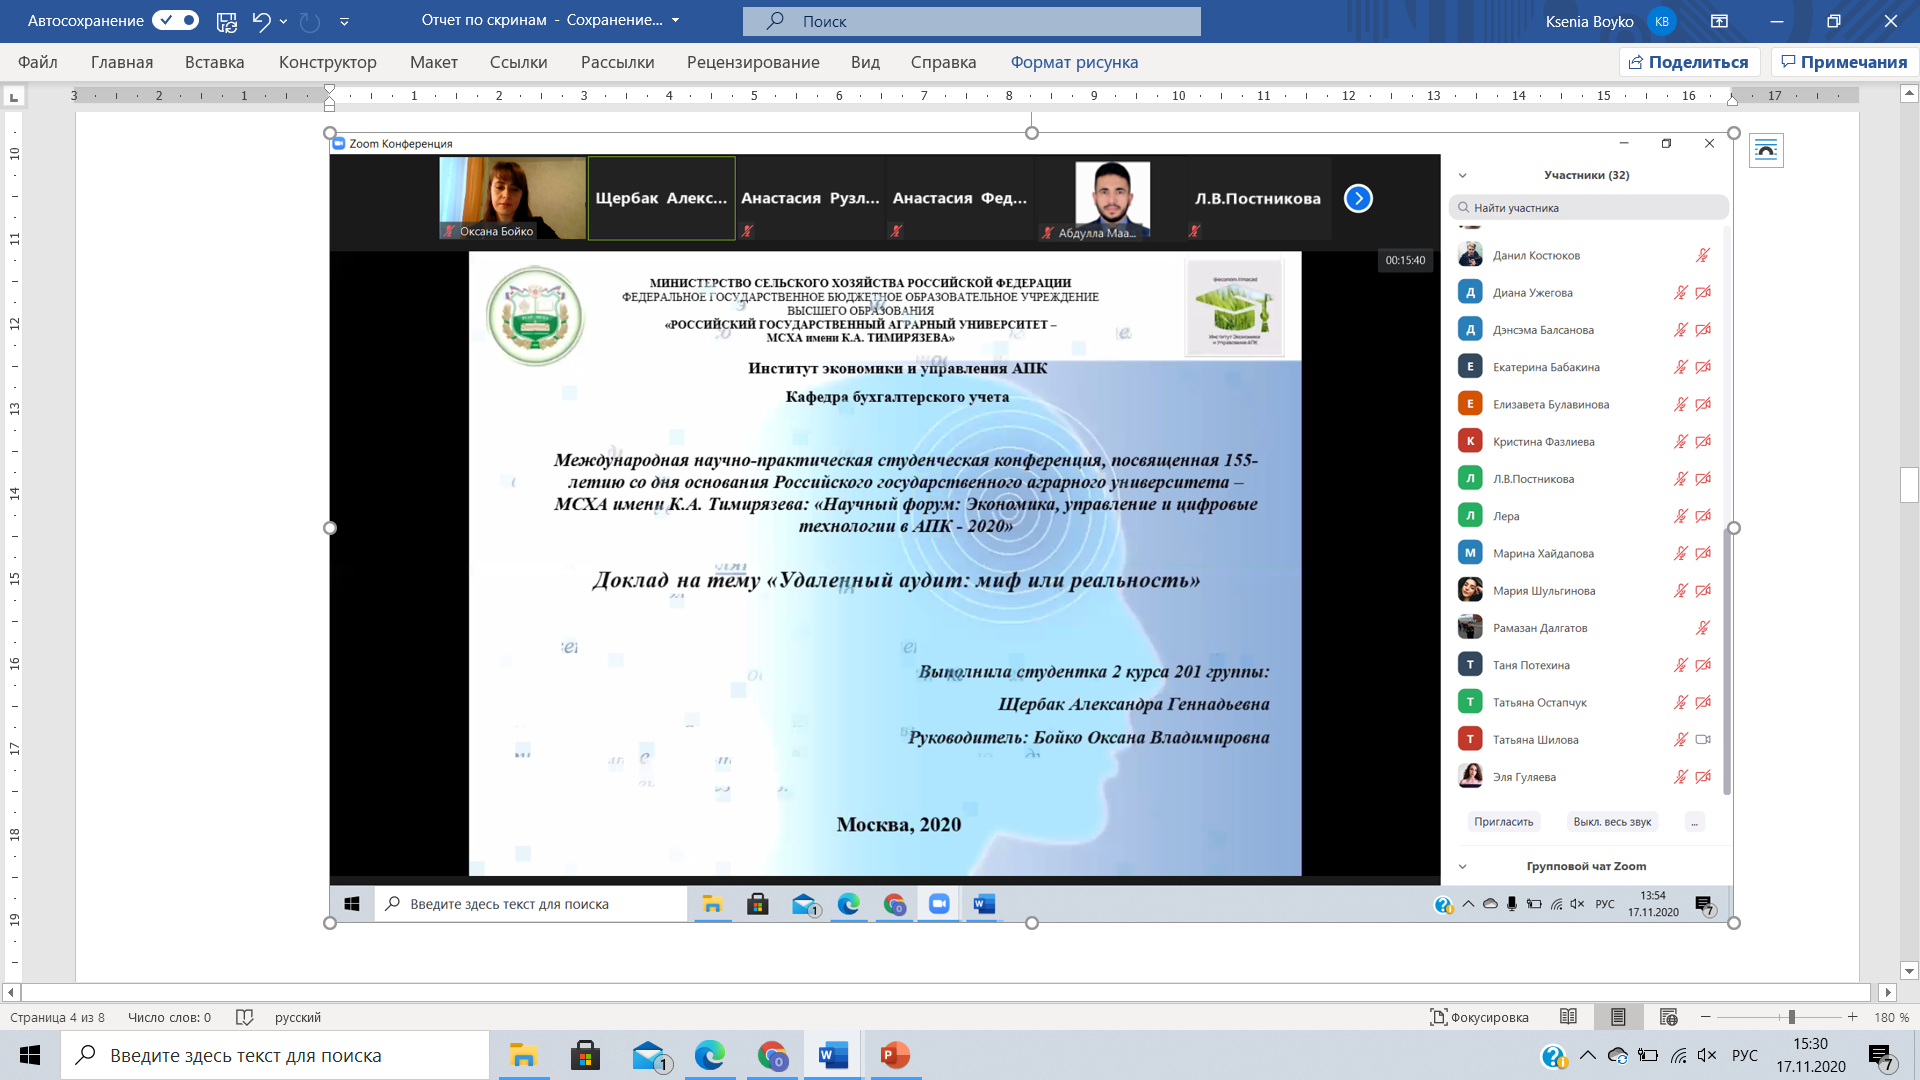Click the zoom slider in status bar
Viewport: 1920px width, 1080px height.
point(1791,1017)
